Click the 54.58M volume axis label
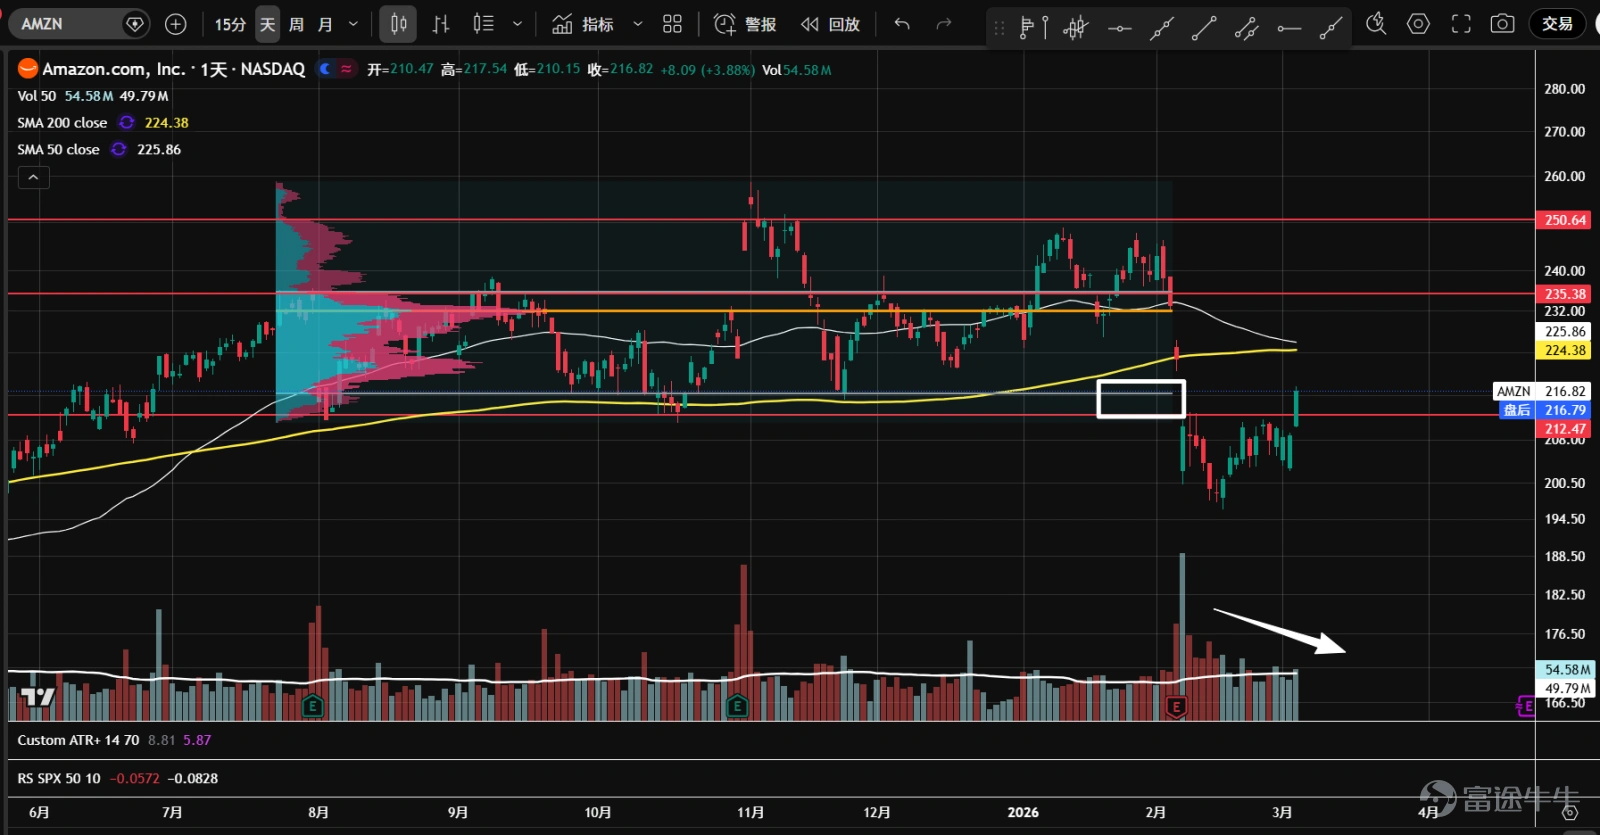 coord(1566,670)
